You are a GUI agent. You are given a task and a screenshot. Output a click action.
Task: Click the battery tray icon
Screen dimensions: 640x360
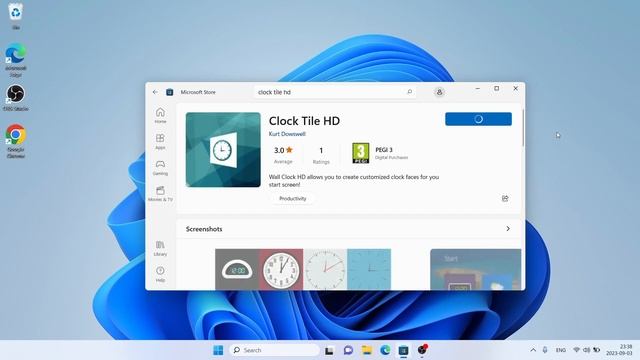(597, 350)
